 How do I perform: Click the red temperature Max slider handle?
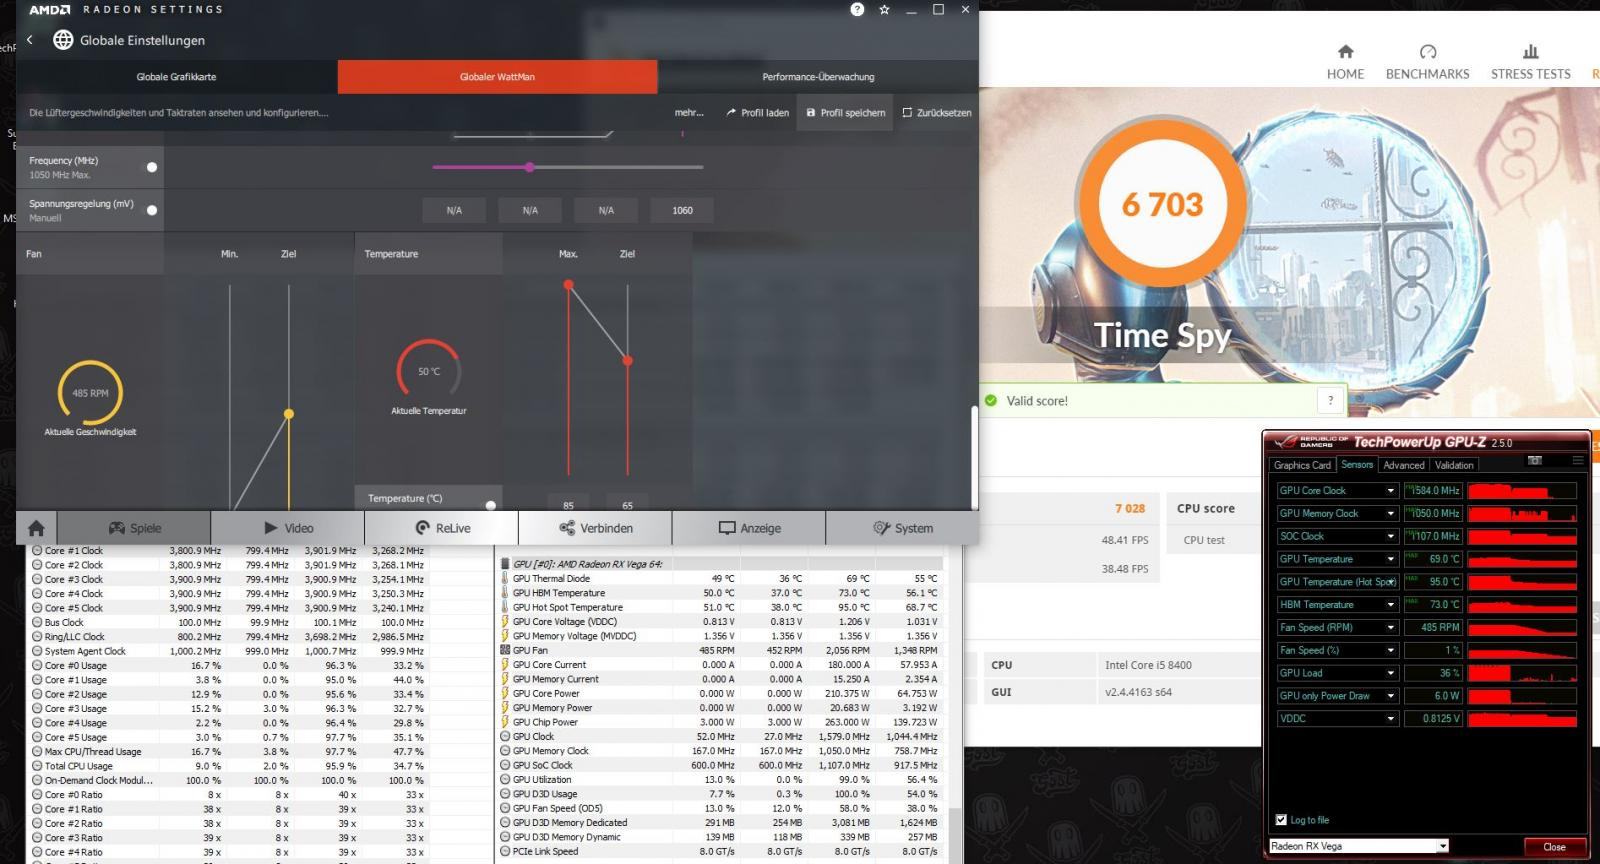(568, 285)
